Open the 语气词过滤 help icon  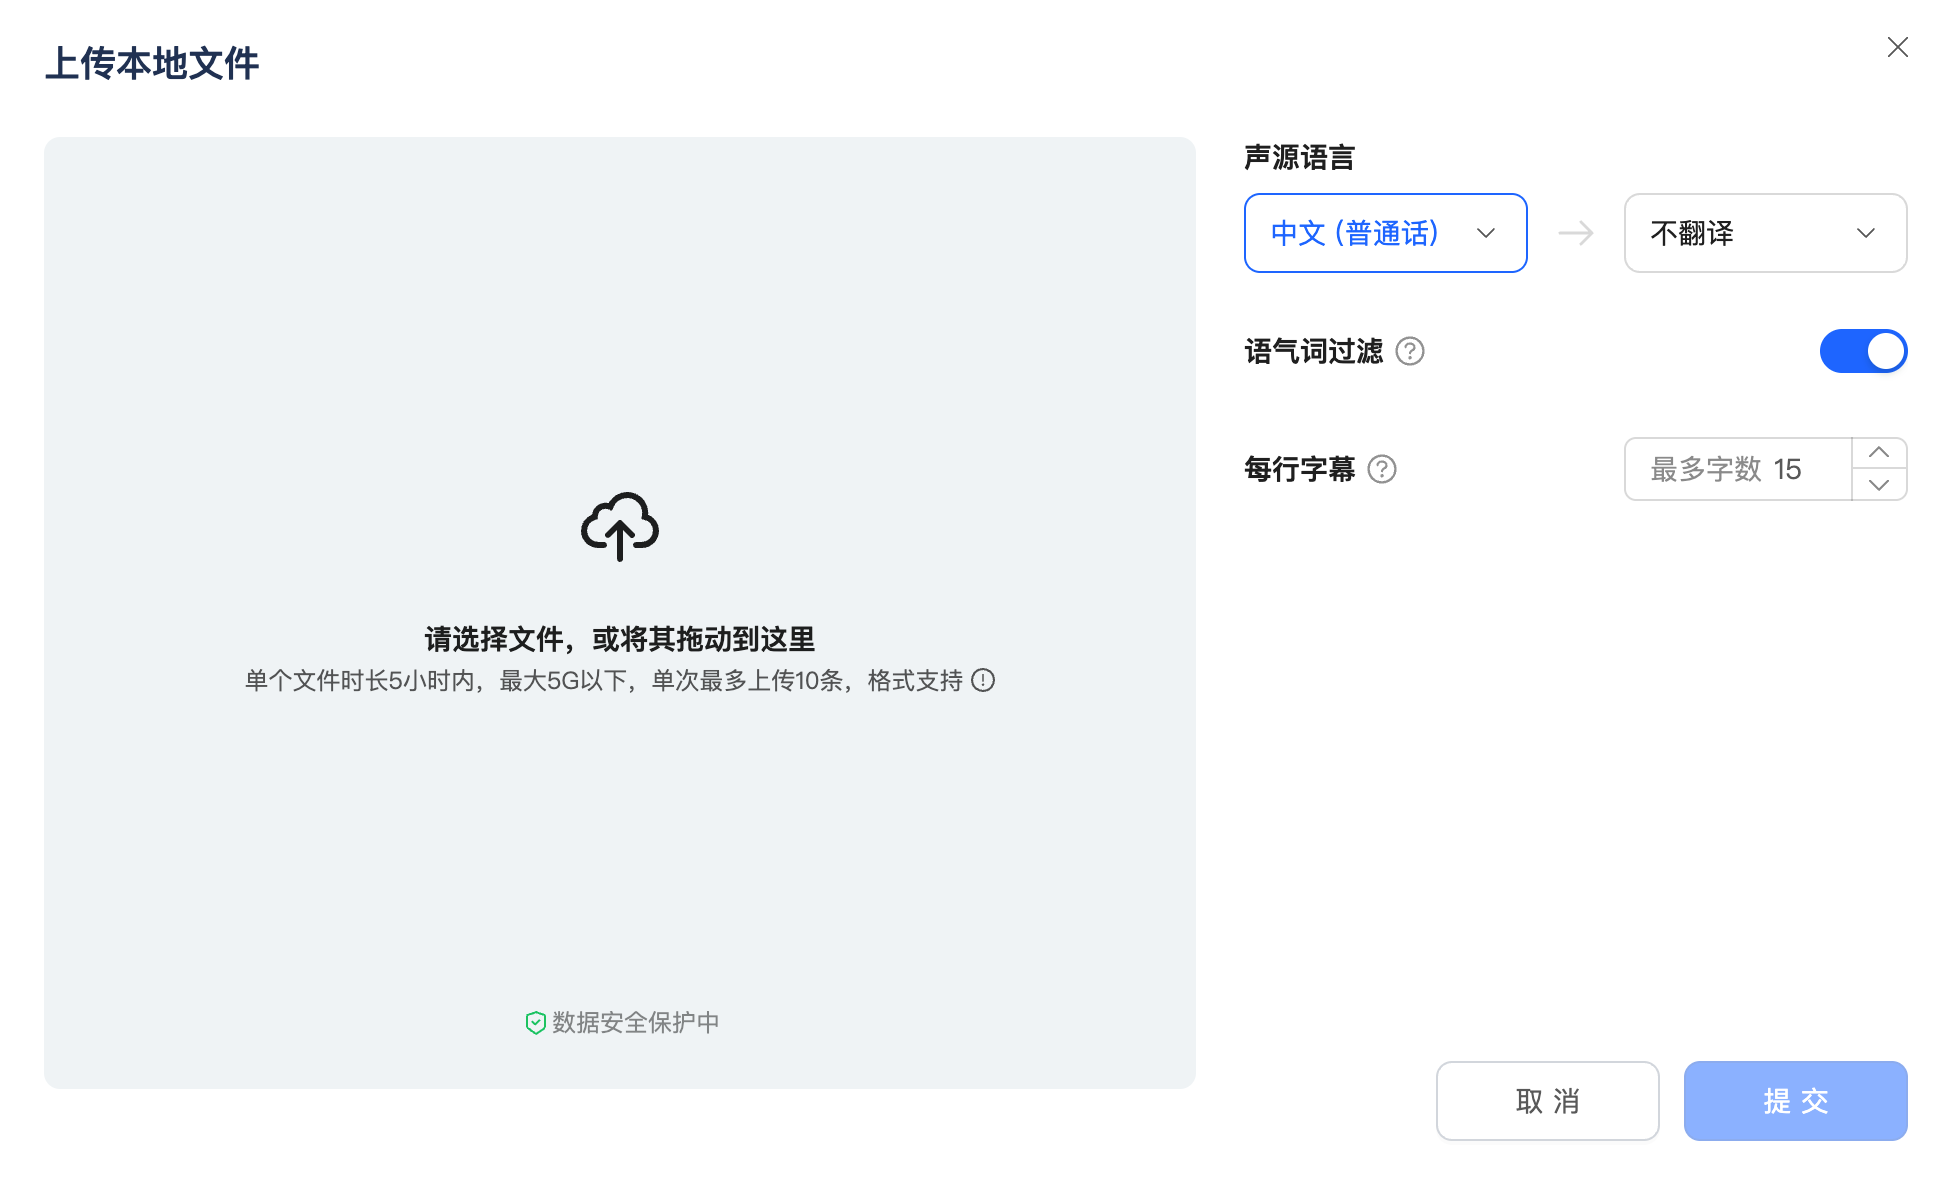(x=1410, y=351)
